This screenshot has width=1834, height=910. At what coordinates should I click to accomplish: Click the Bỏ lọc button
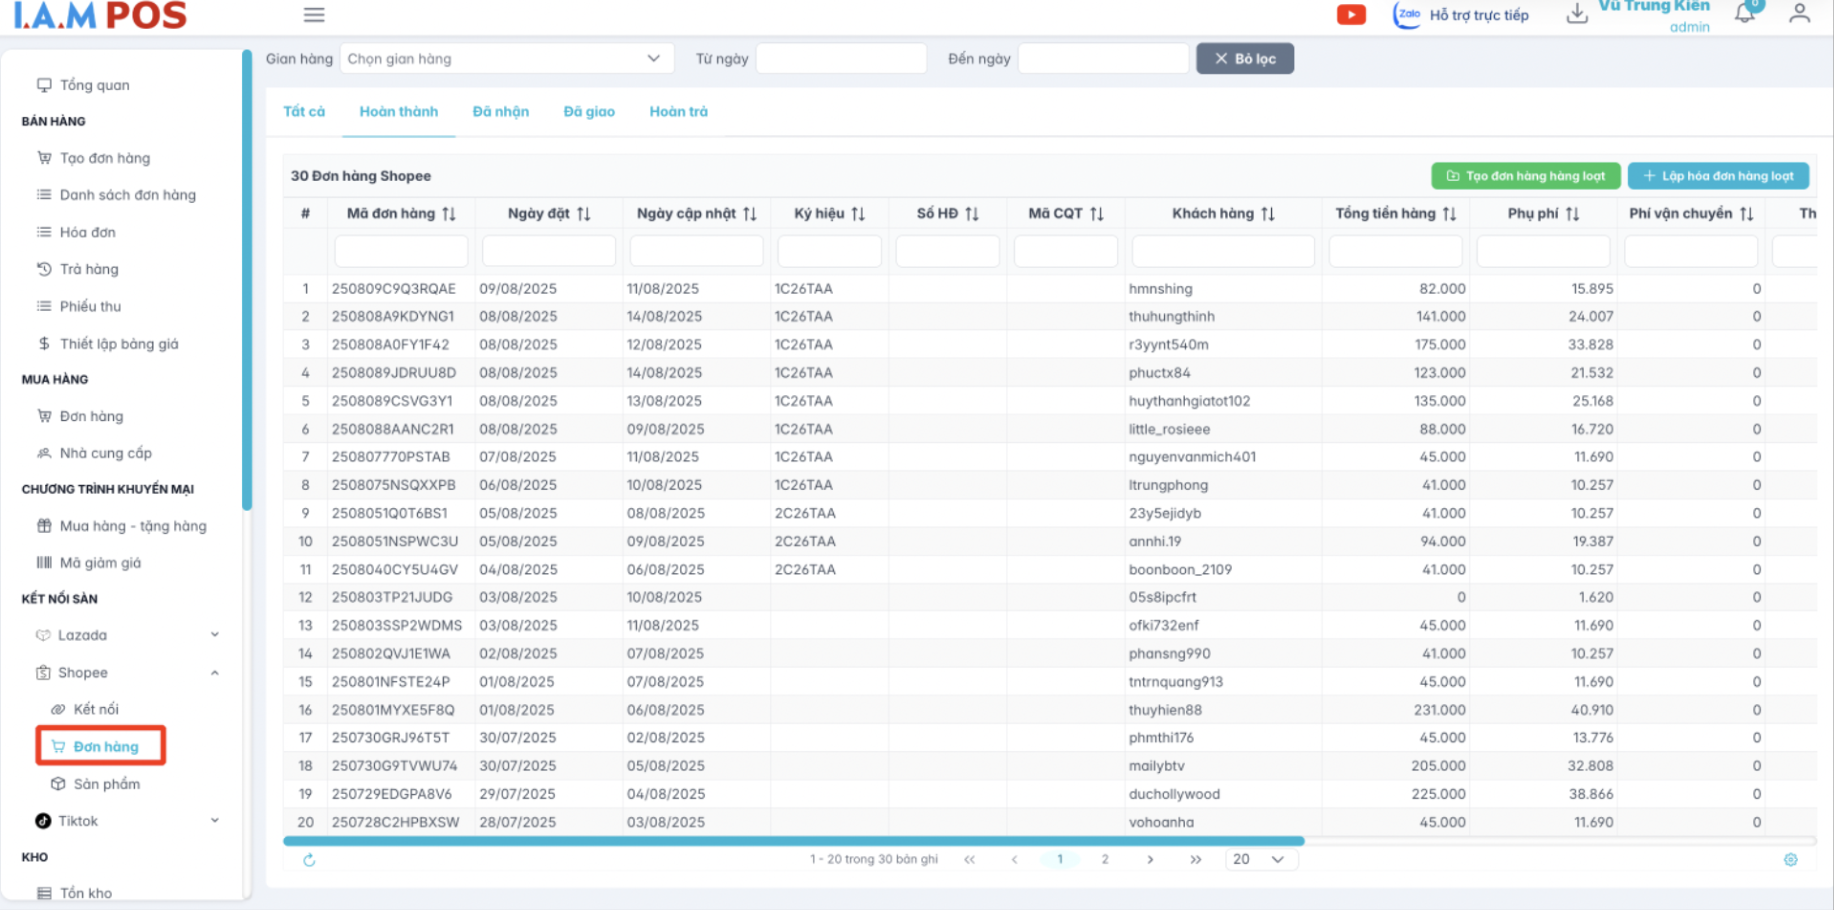point(1244,59)
